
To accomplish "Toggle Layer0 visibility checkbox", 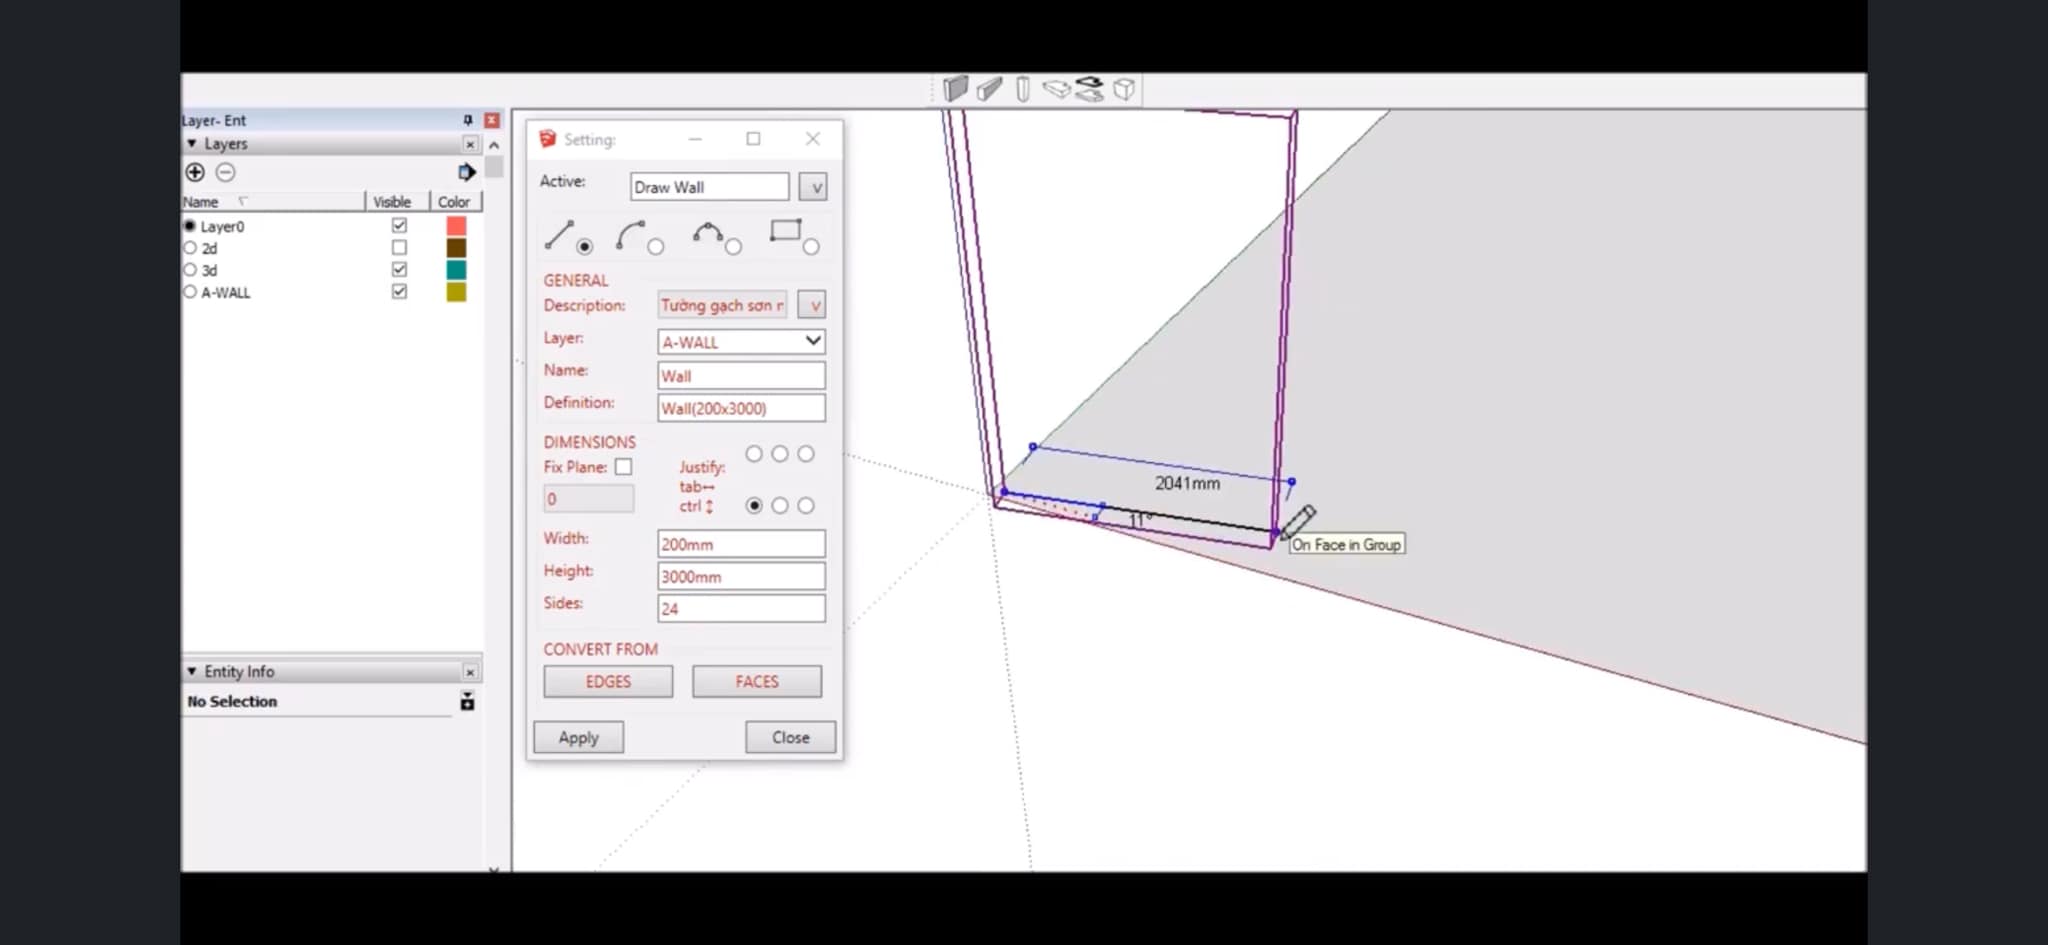I will (x=399, y=226).
